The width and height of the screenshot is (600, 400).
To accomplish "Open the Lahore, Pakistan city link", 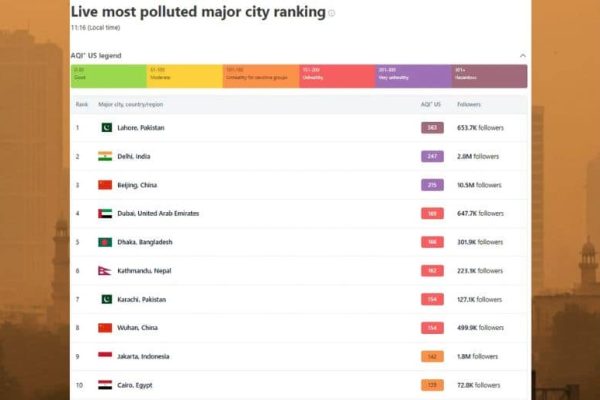I will point(141,128).
